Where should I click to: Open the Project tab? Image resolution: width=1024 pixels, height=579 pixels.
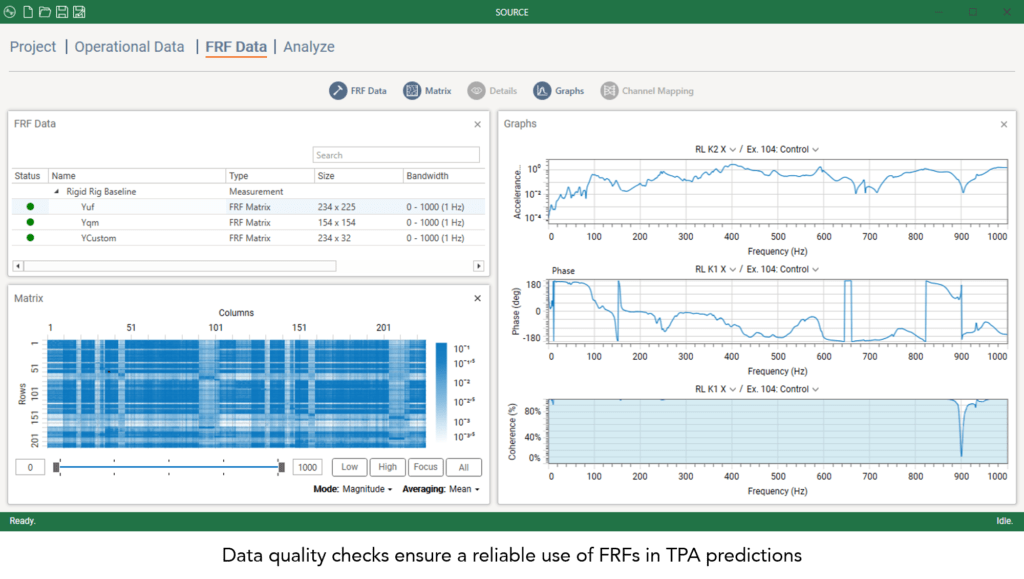click(x=33, y=47)
